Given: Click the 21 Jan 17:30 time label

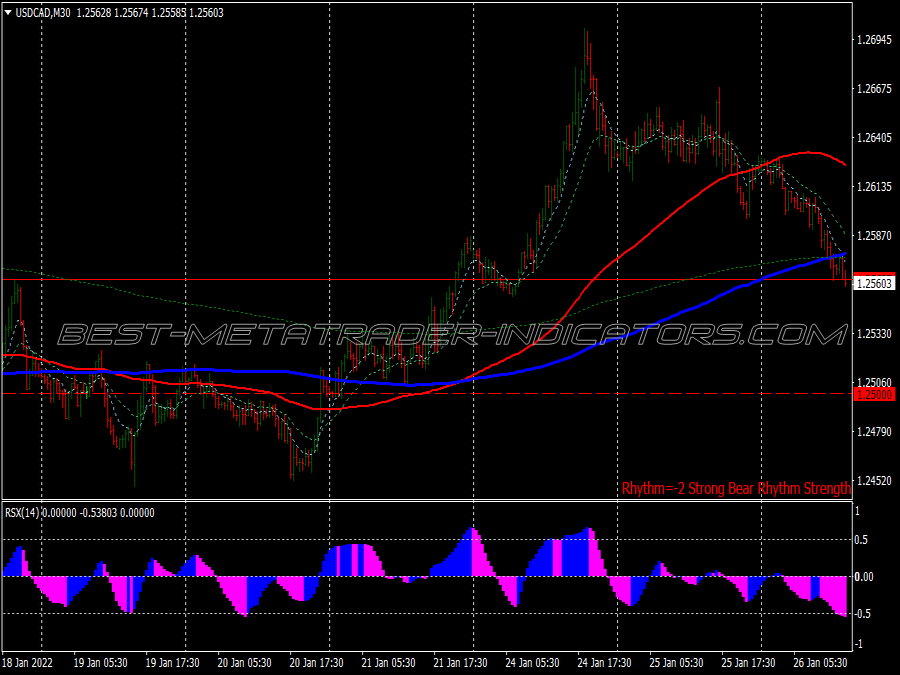Looking at the screenshot, I should pyautogui.click(x=460, y=663).
